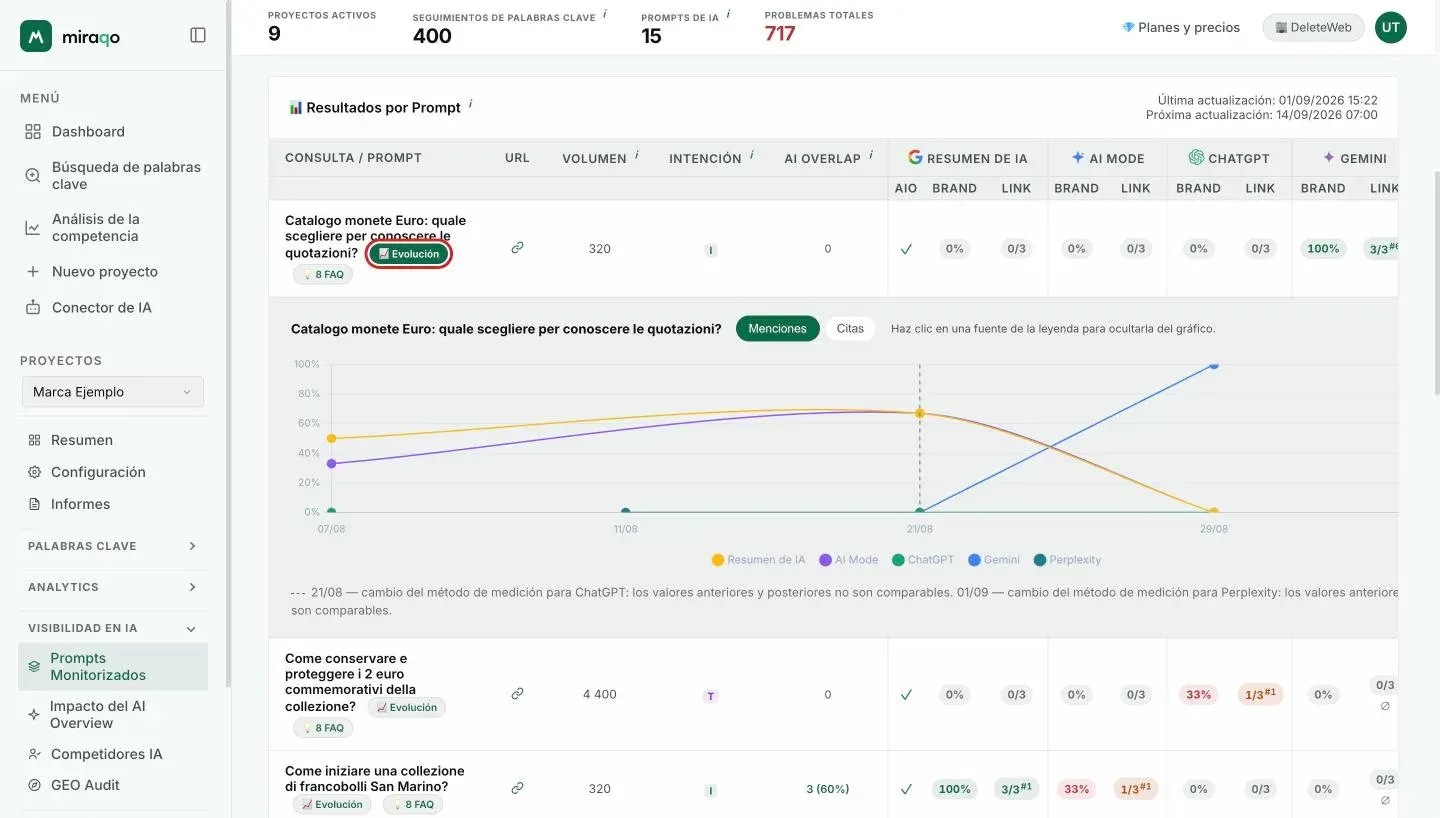Open URL link icon for Come conservare row
Image resolution: width=1440 pixels, height=818 pixels.
tap(517, 693)
